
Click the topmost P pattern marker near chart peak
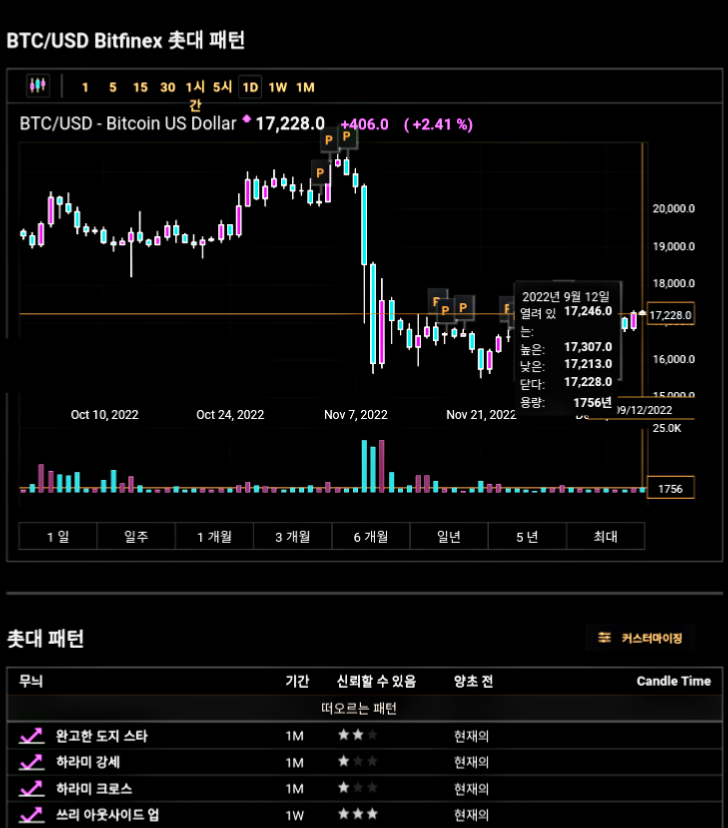(347, 136)
